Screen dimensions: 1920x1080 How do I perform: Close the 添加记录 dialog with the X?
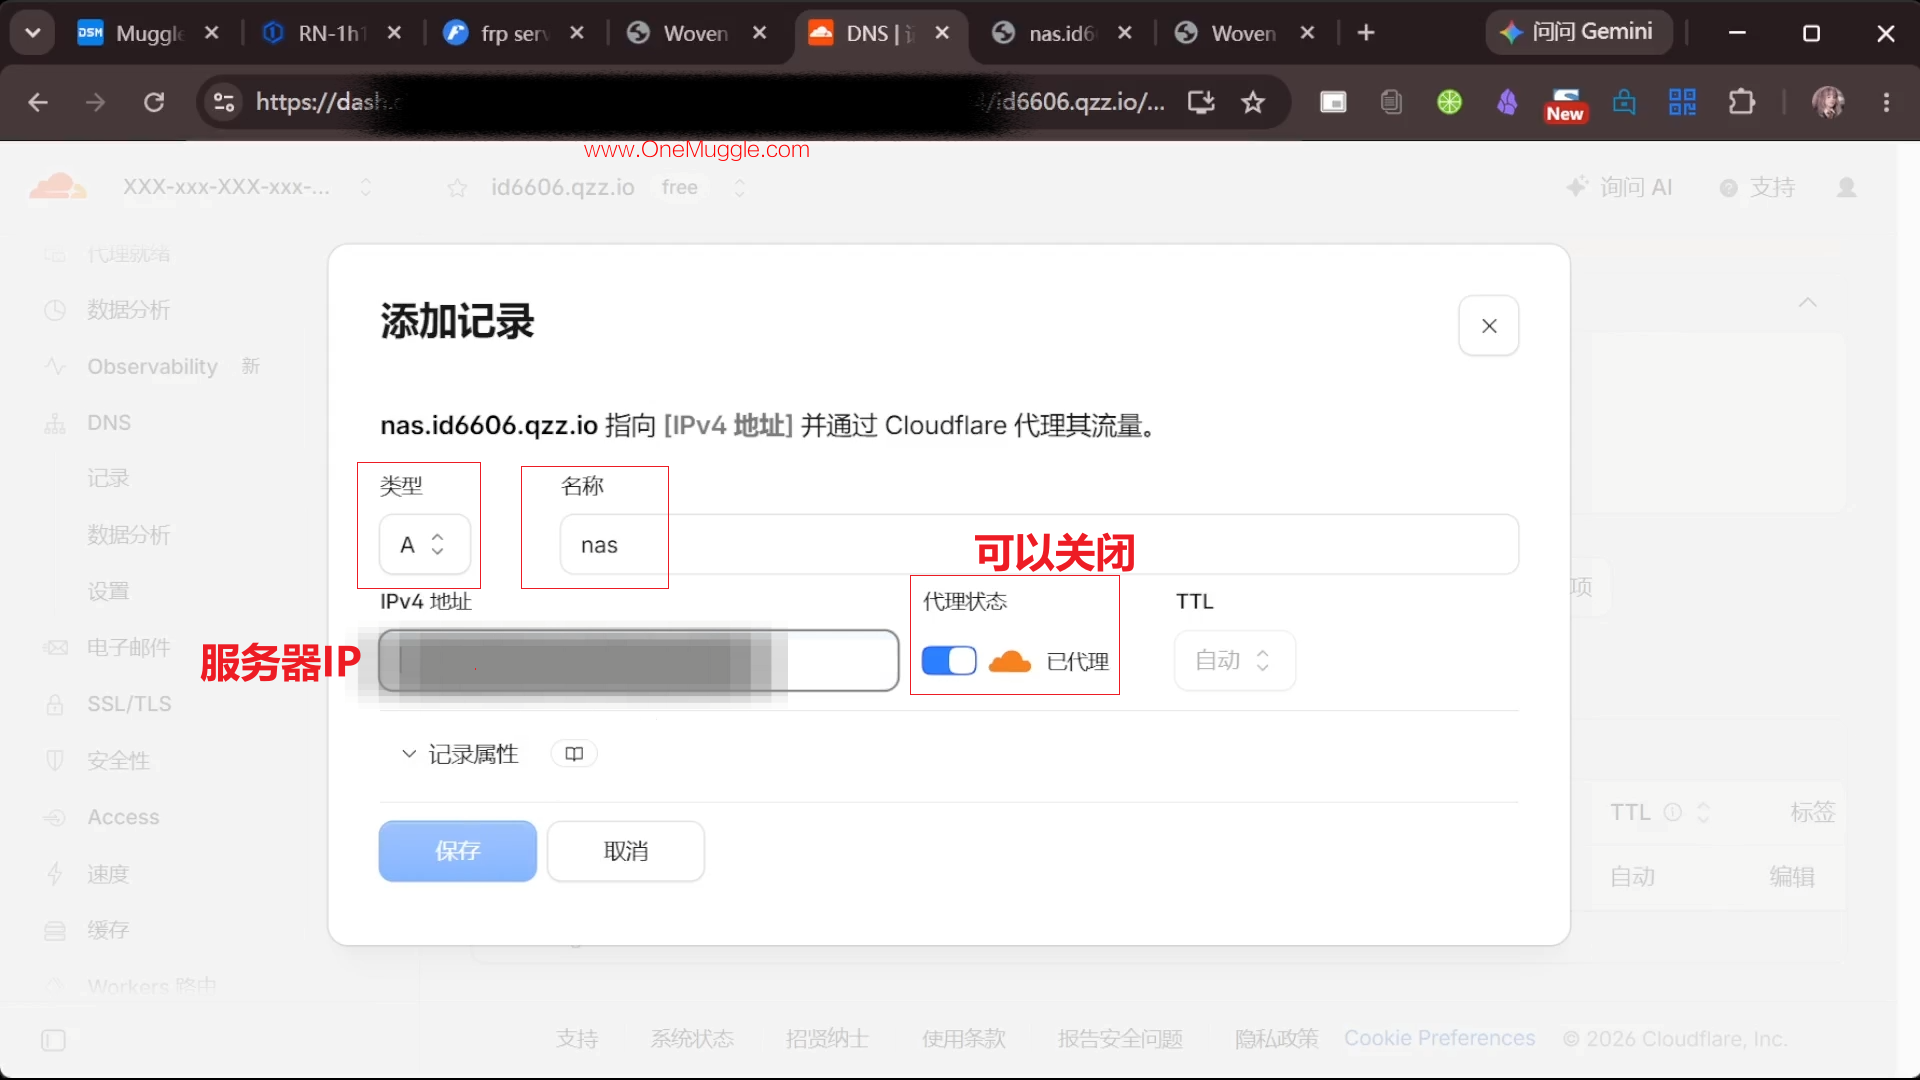(x=1488, y=326)
